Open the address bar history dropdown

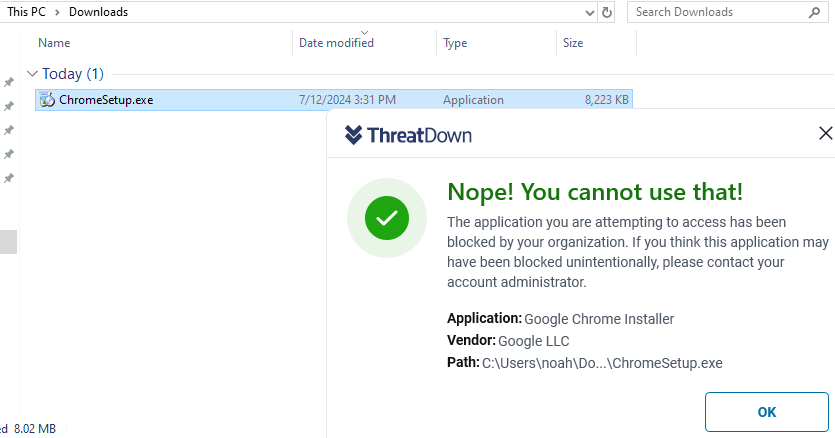pos(590,12)
